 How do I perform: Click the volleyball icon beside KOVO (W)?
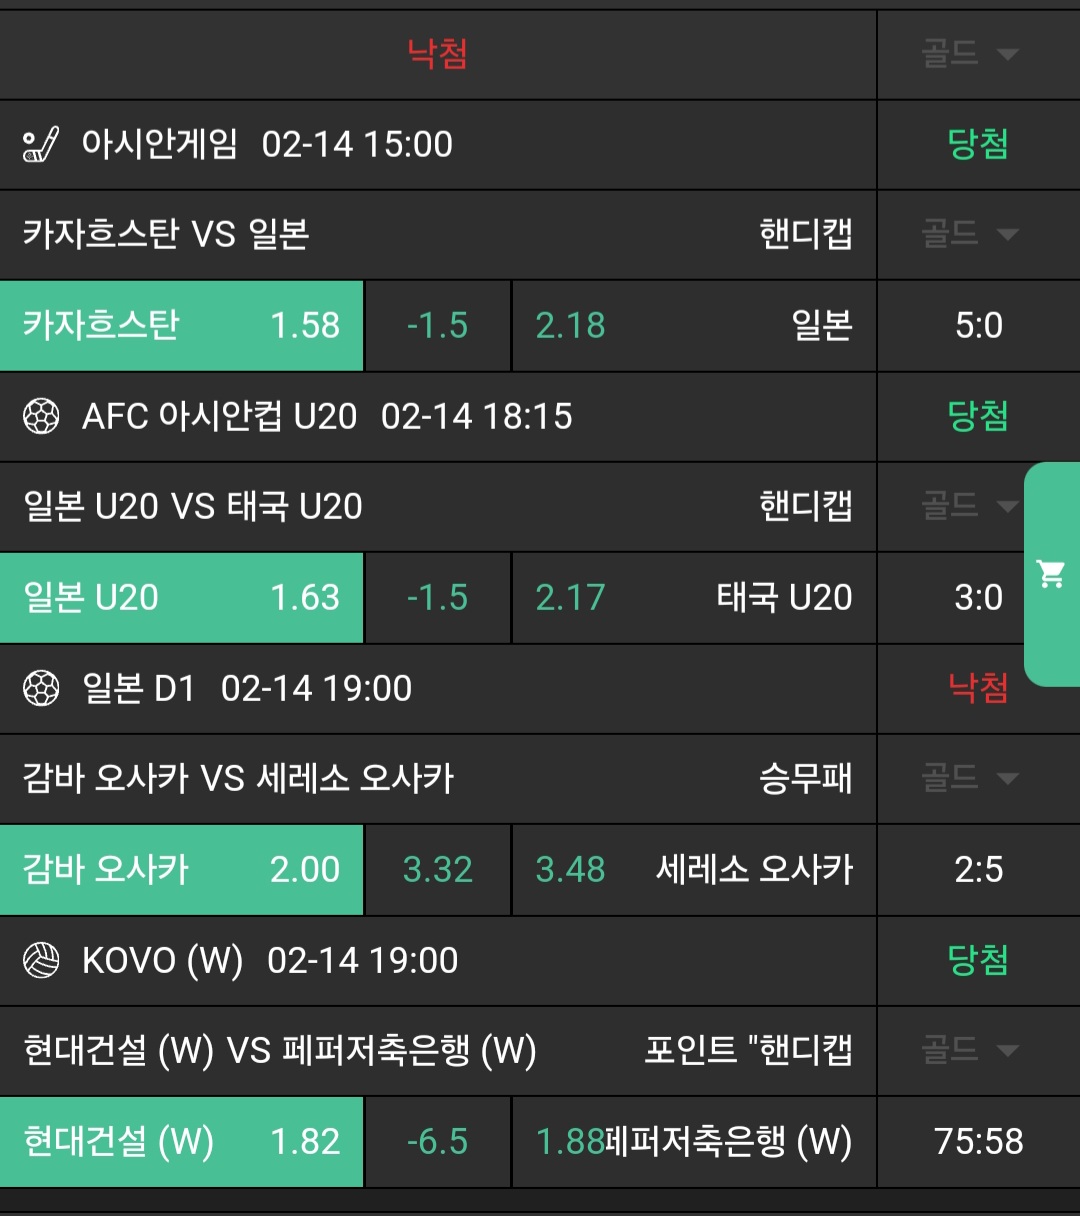[x=41, y=960]
